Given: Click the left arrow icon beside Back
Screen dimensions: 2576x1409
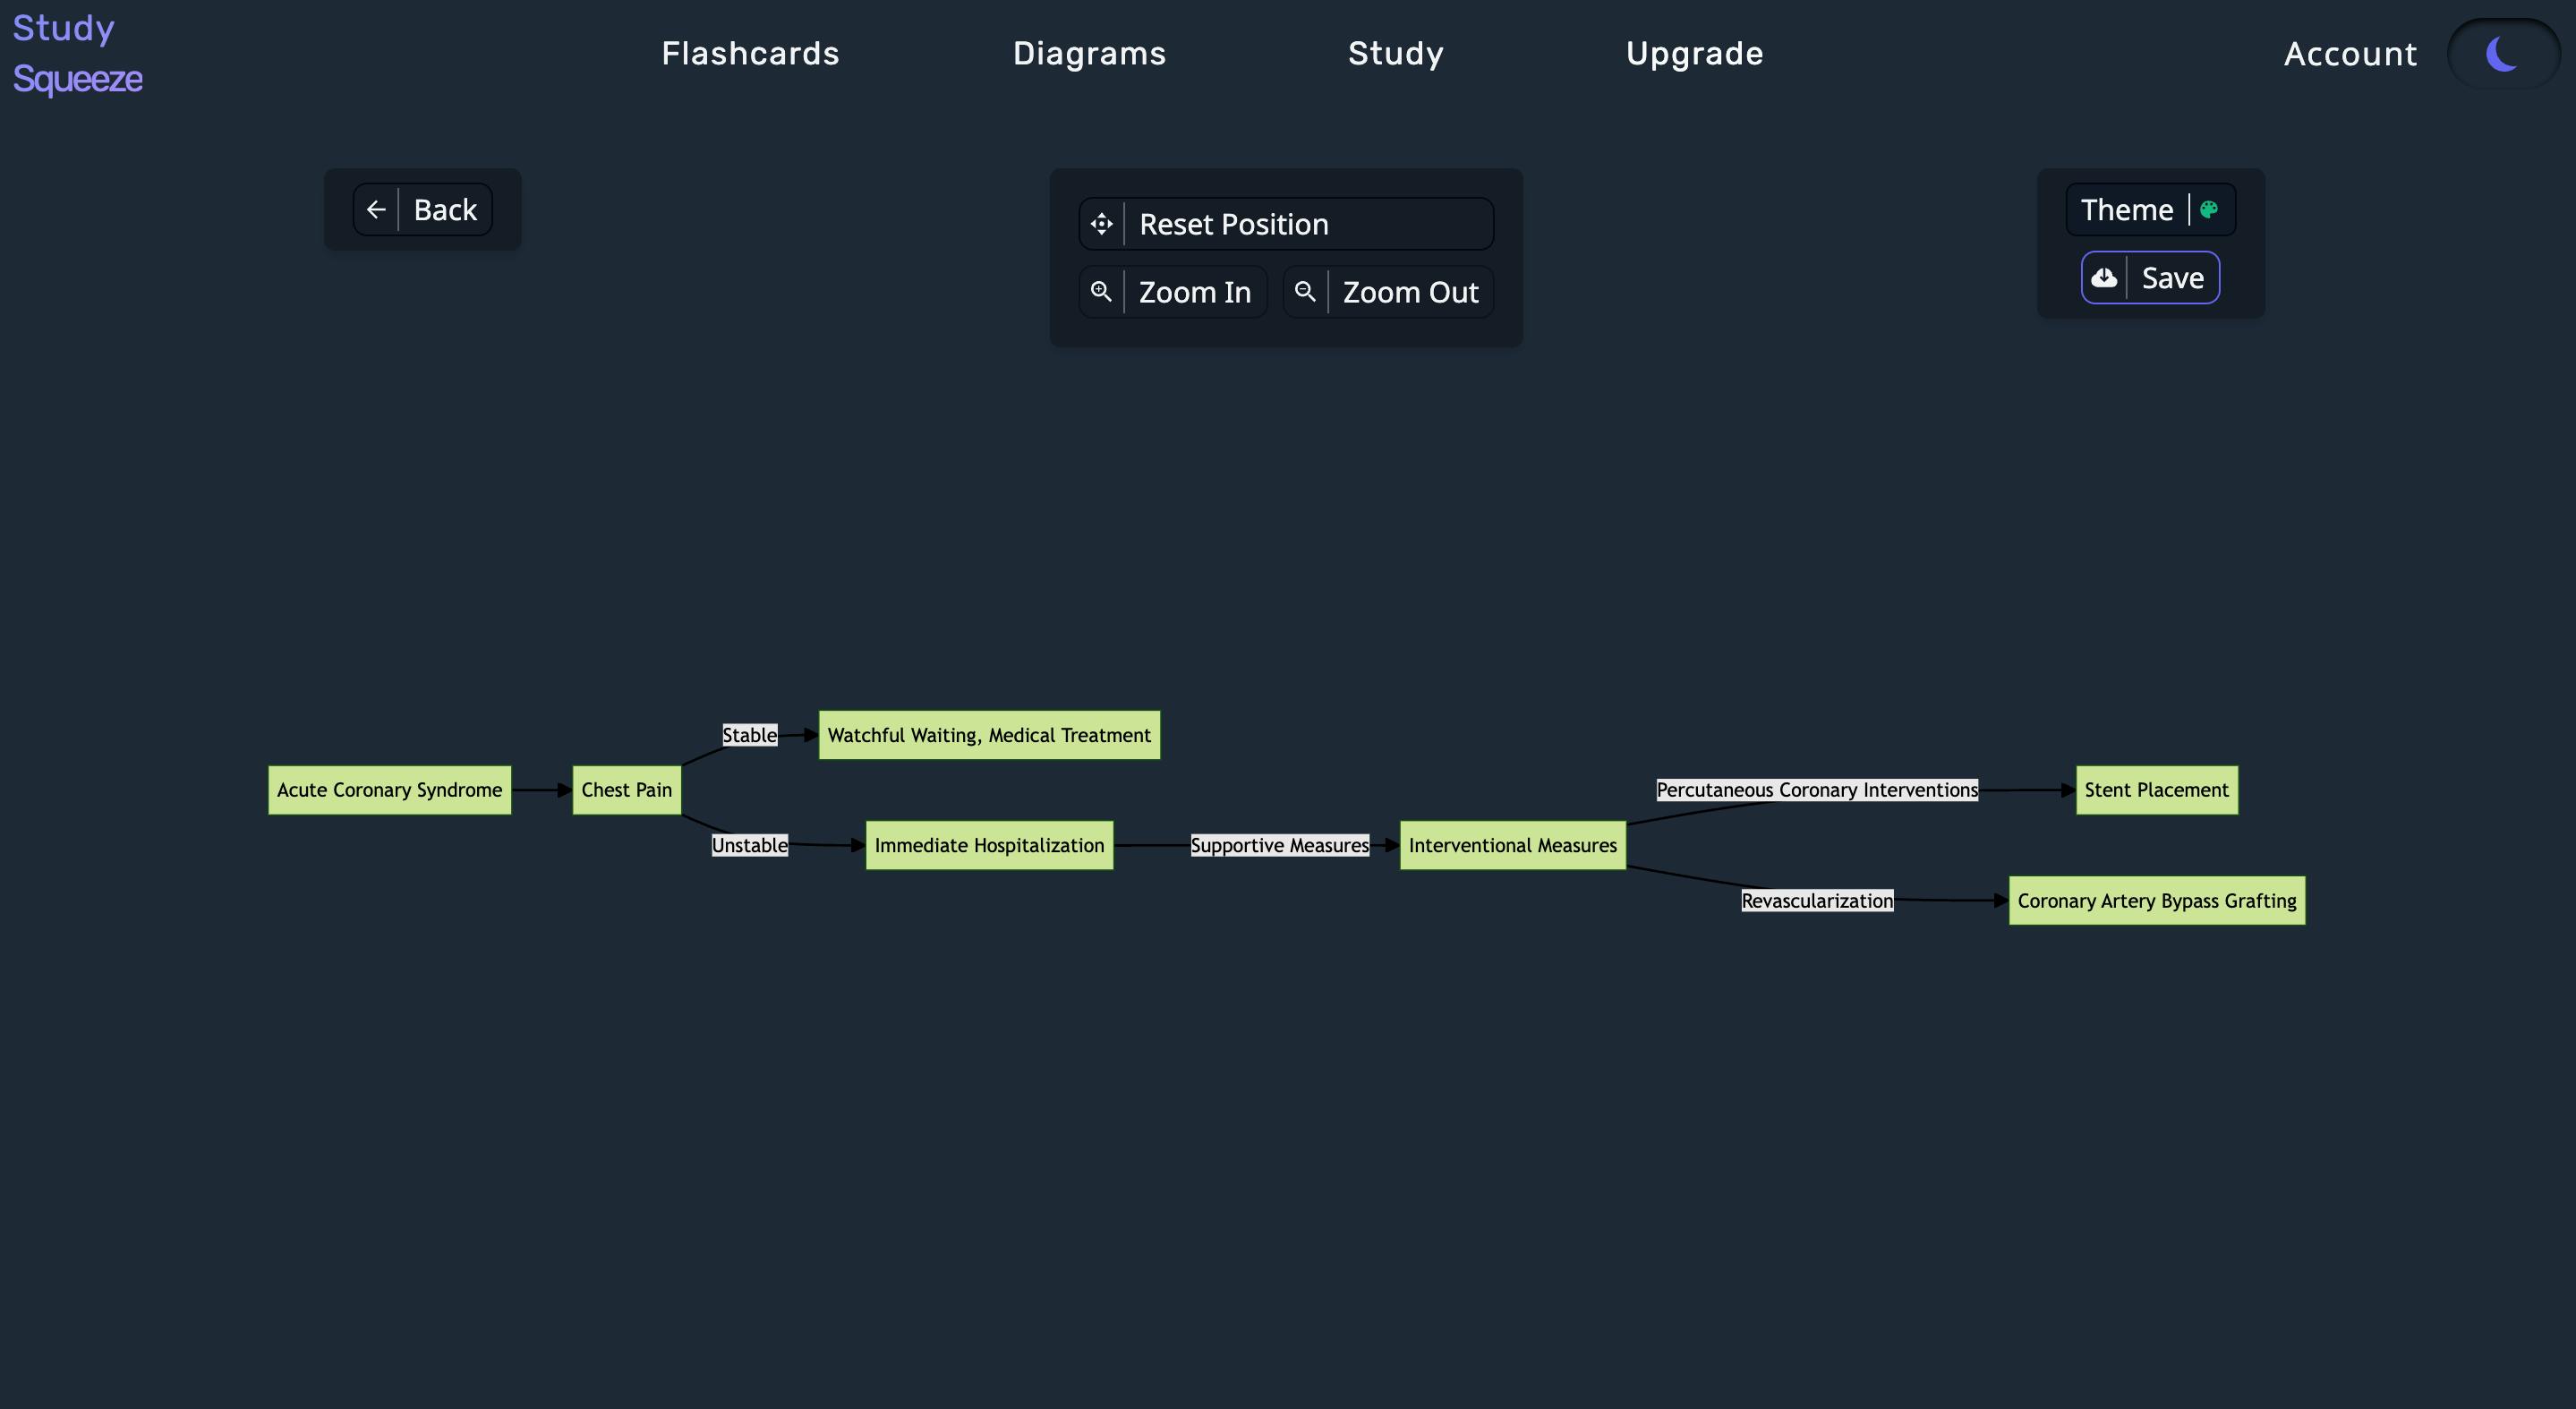Looking at the screenshot, I should [376, 210].
